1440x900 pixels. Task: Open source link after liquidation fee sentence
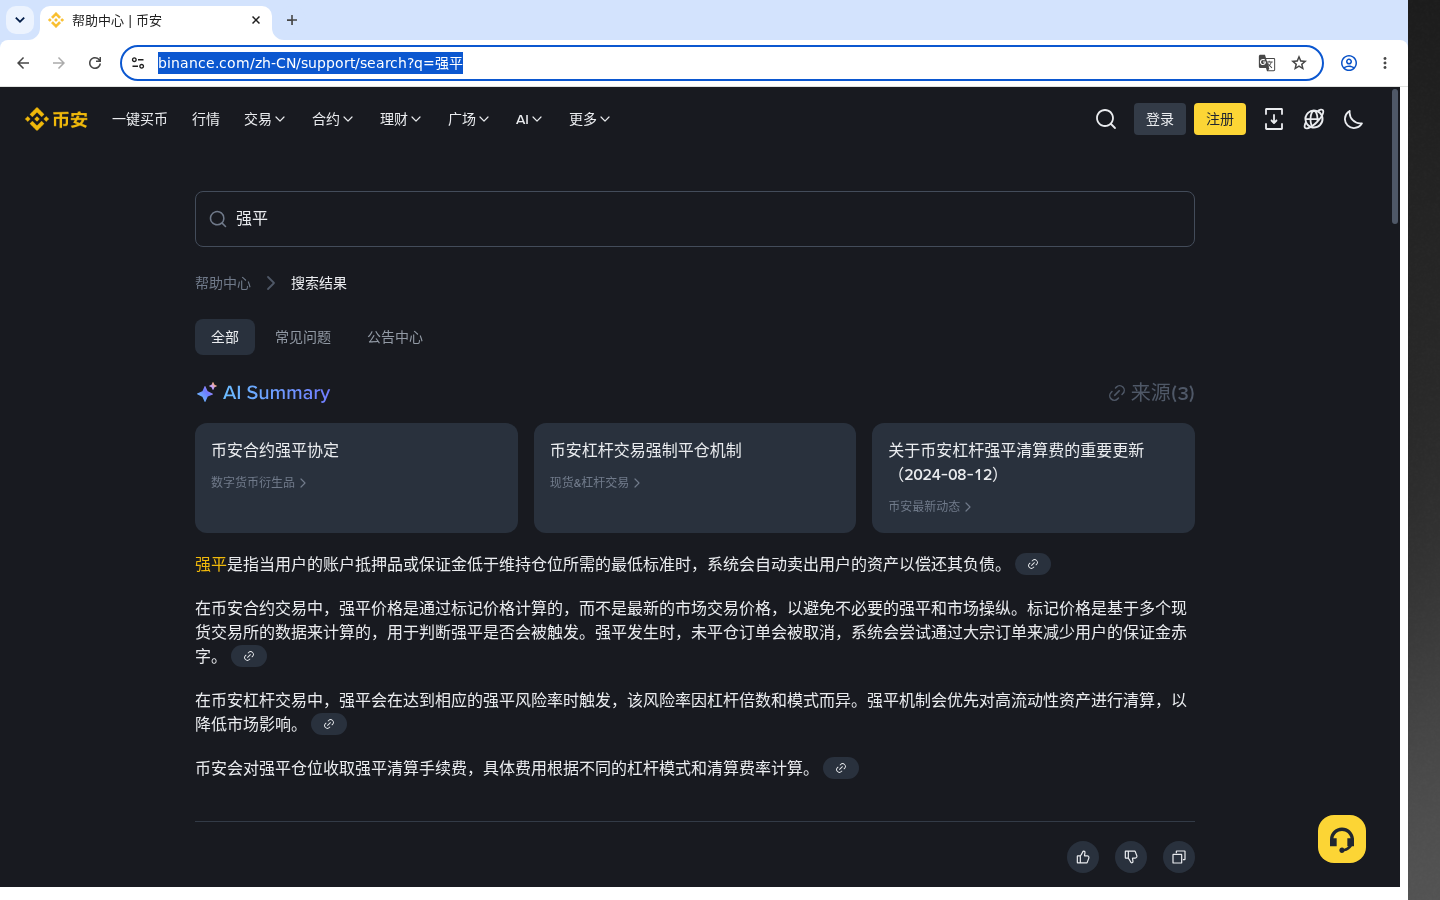point(841,768)
